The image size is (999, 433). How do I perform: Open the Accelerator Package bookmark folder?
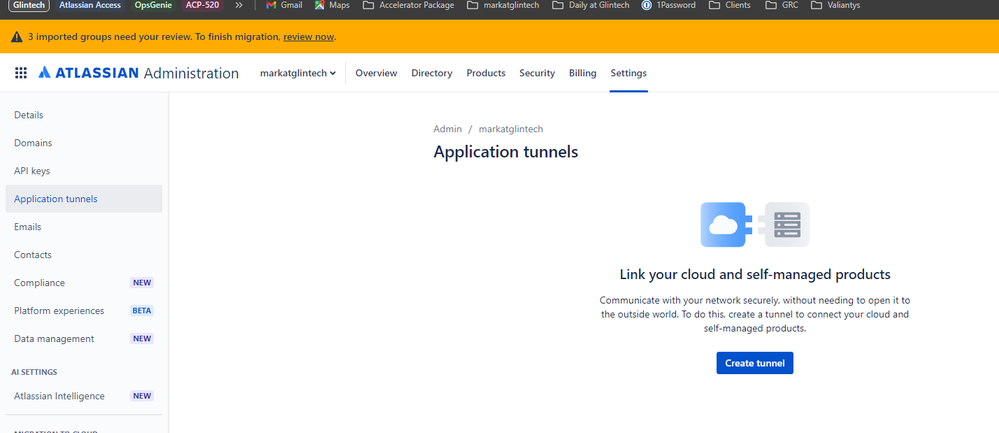click(x=408, y=5)
